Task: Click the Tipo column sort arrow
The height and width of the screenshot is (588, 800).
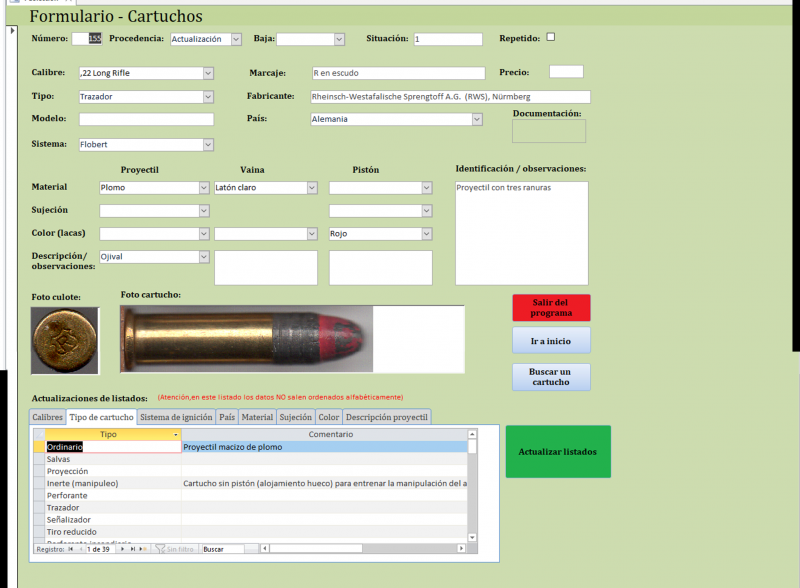Action: coord(176,435)
